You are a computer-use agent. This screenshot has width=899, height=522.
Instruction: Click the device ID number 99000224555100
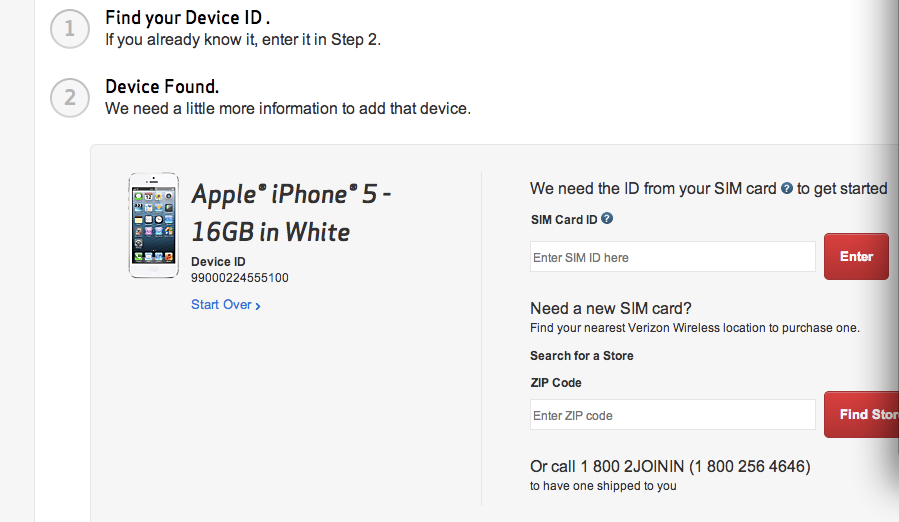[x=239, y=278]
